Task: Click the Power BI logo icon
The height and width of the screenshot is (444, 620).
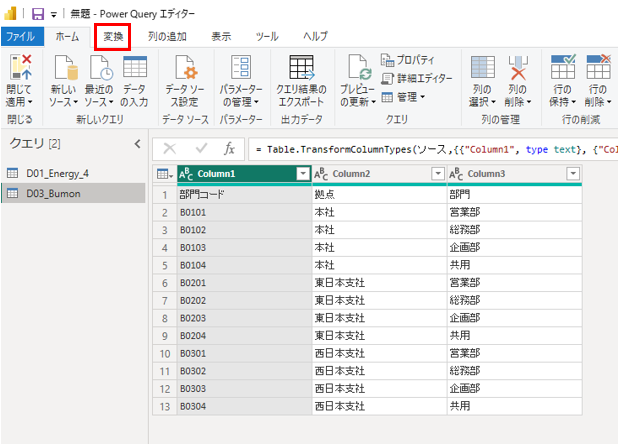Action: click(10, 13)
